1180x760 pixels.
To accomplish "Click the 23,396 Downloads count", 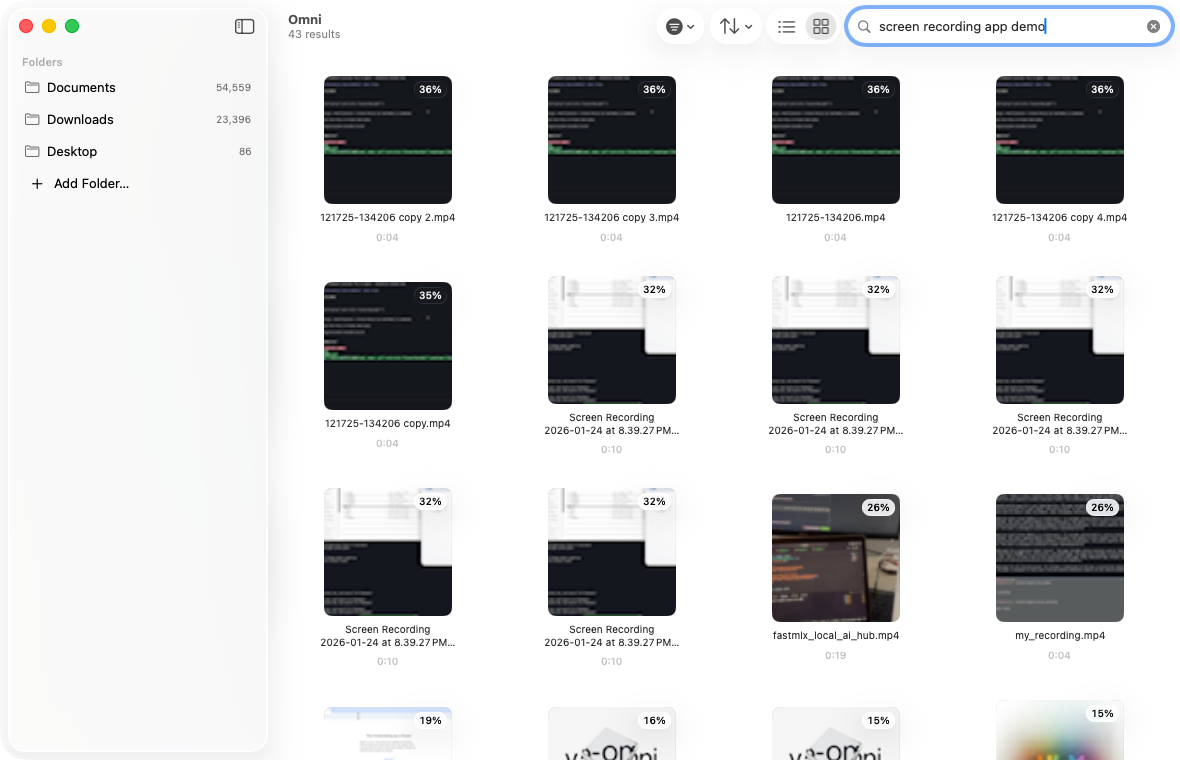I will pos(233,119).
